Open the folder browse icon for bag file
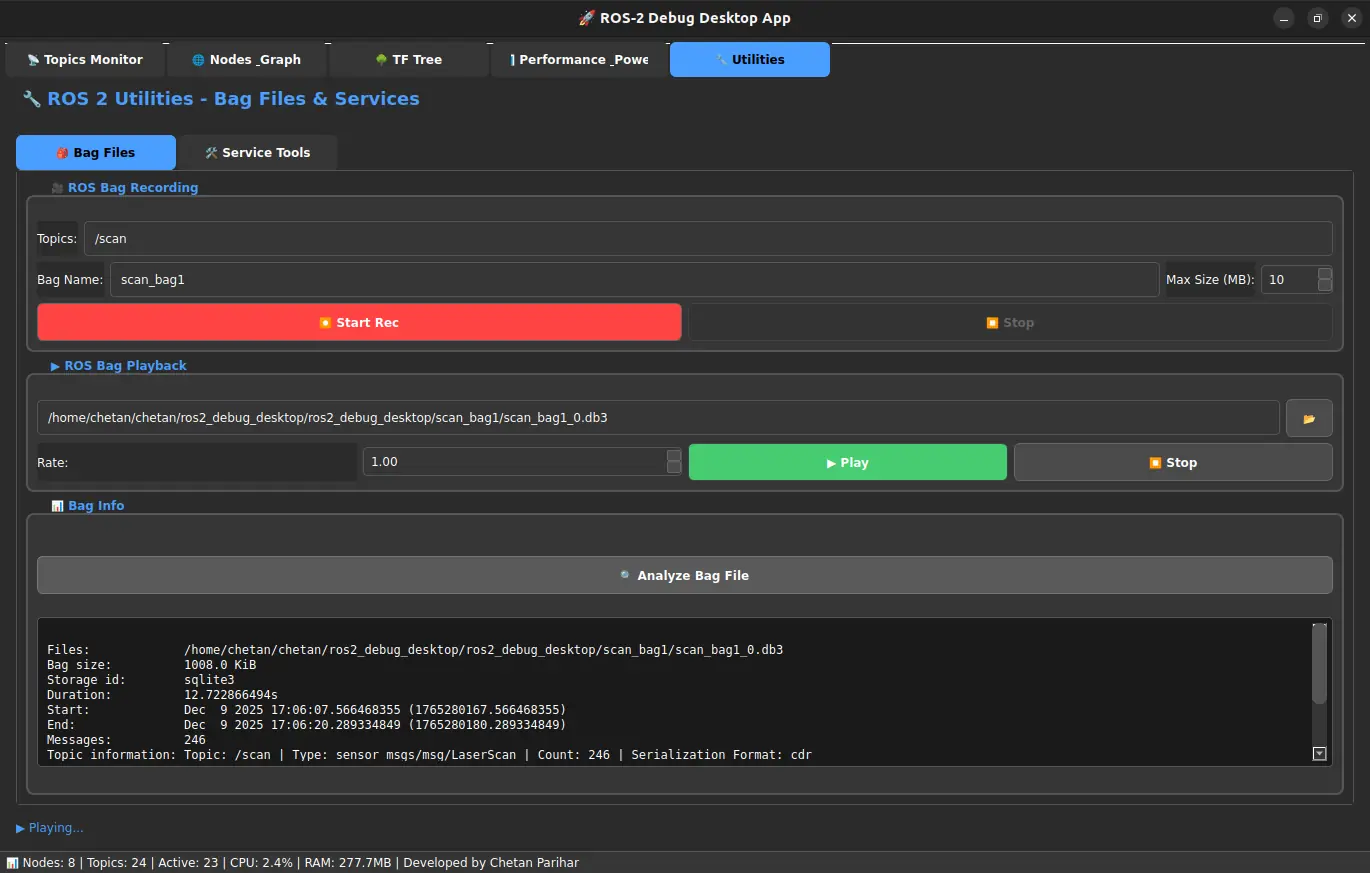1370x873 pixels. tap(1308, 418)
